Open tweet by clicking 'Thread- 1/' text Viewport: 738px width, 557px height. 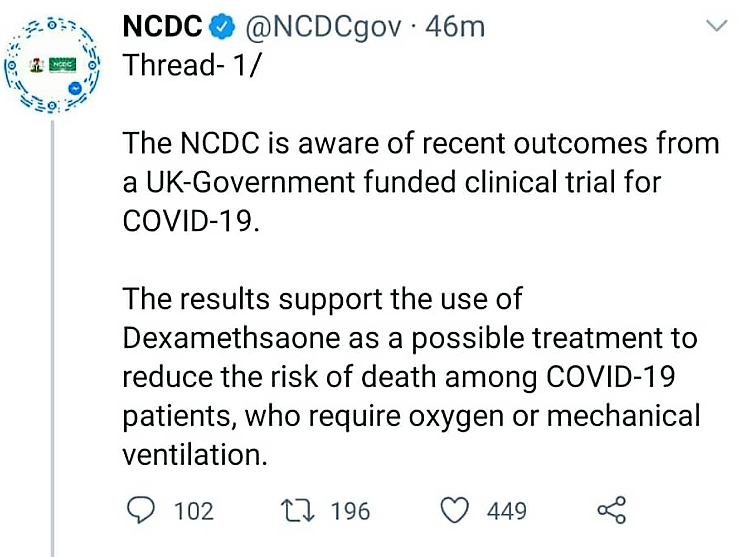191,65
